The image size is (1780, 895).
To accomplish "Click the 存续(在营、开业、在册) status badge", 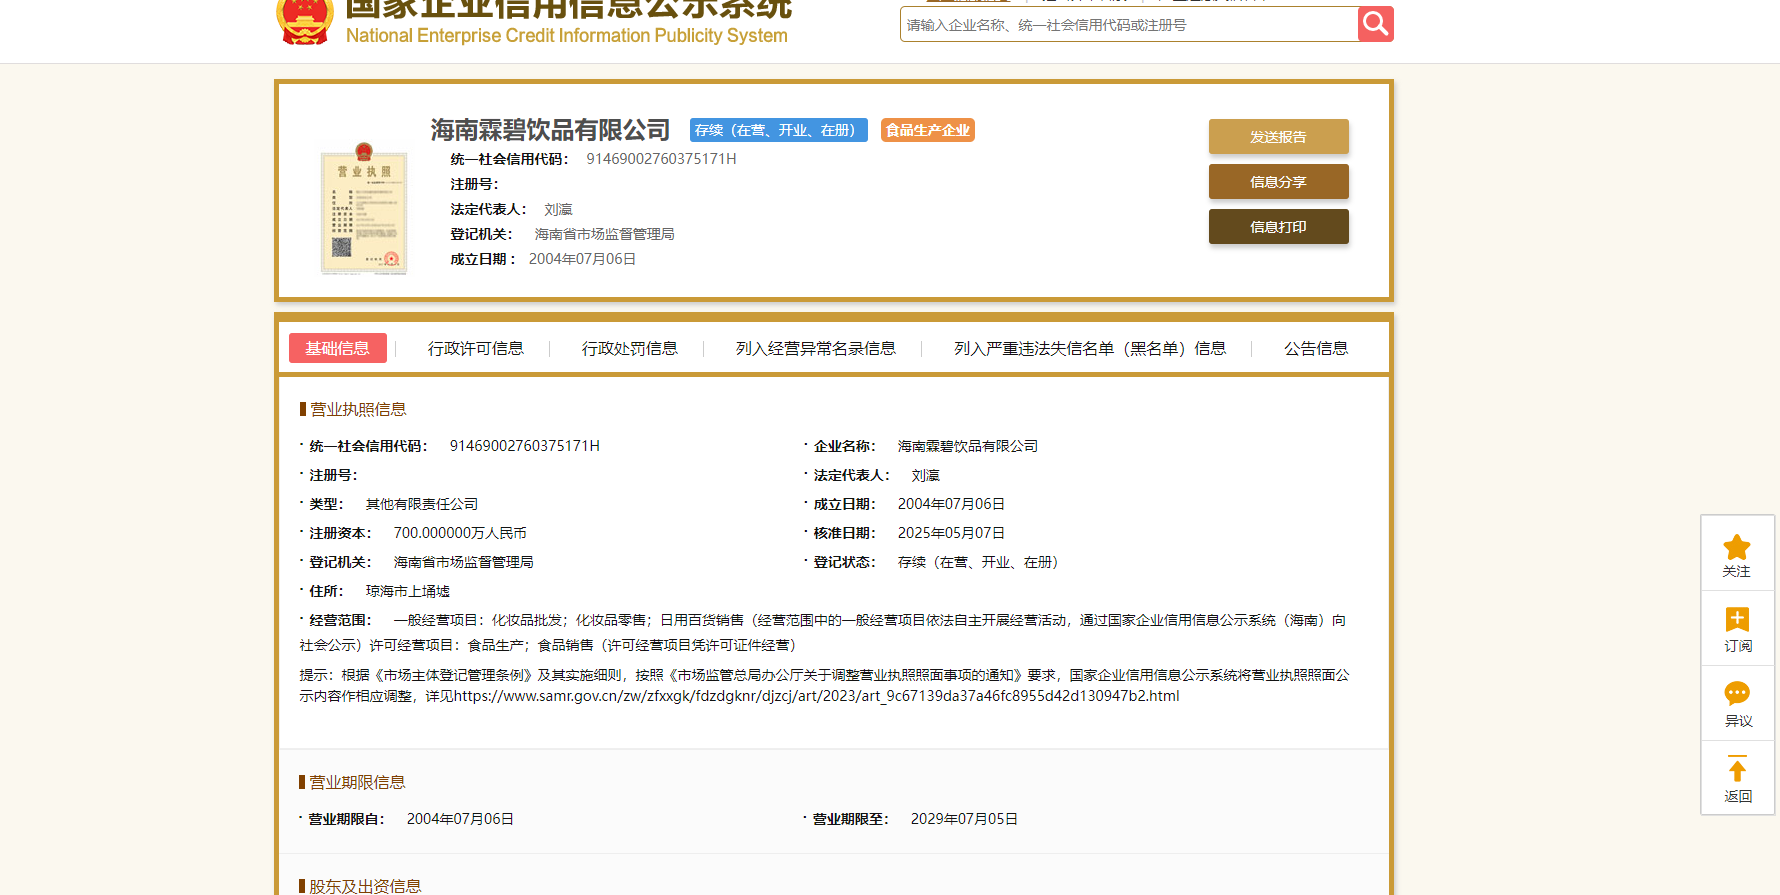I will click(779, 130).
